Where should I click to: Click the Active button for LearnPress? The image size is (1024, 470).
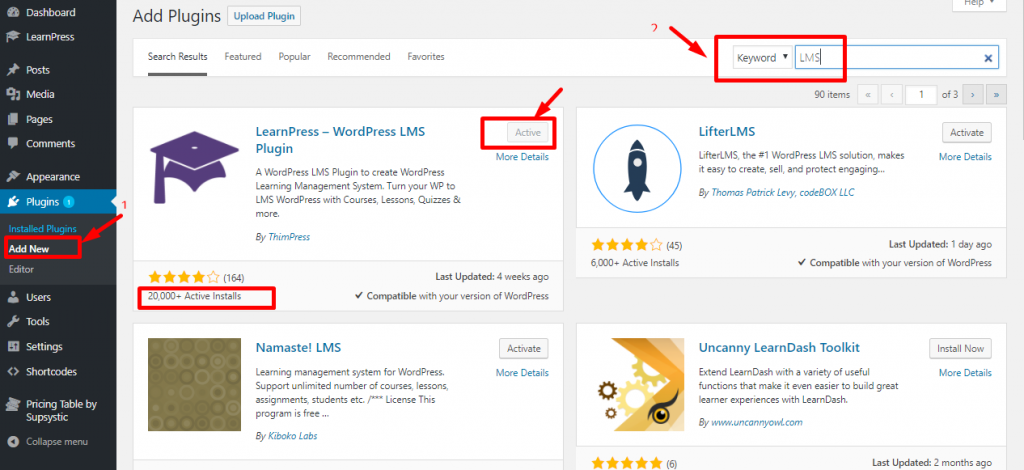point(528,133)
